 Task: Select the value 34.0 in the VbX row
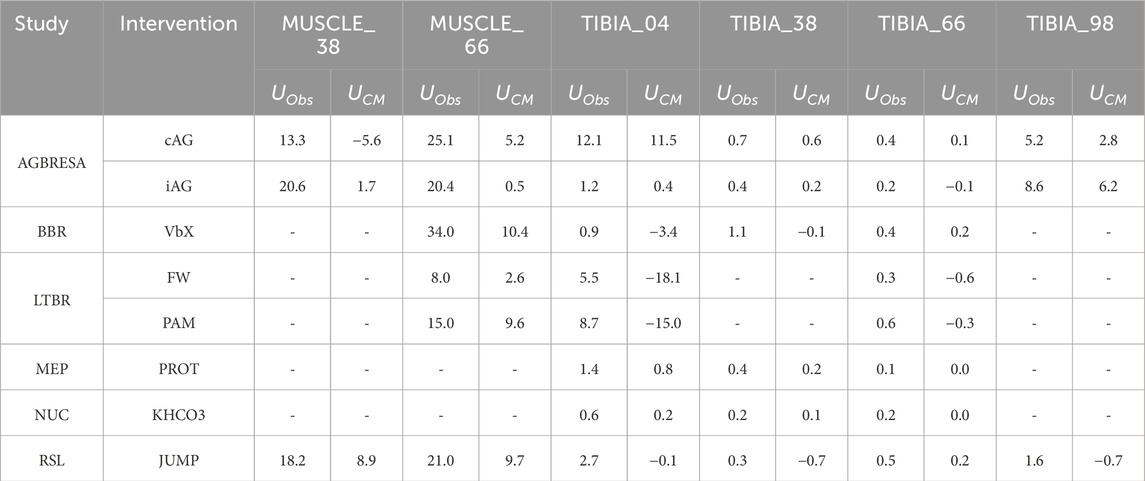pos(440,231)
